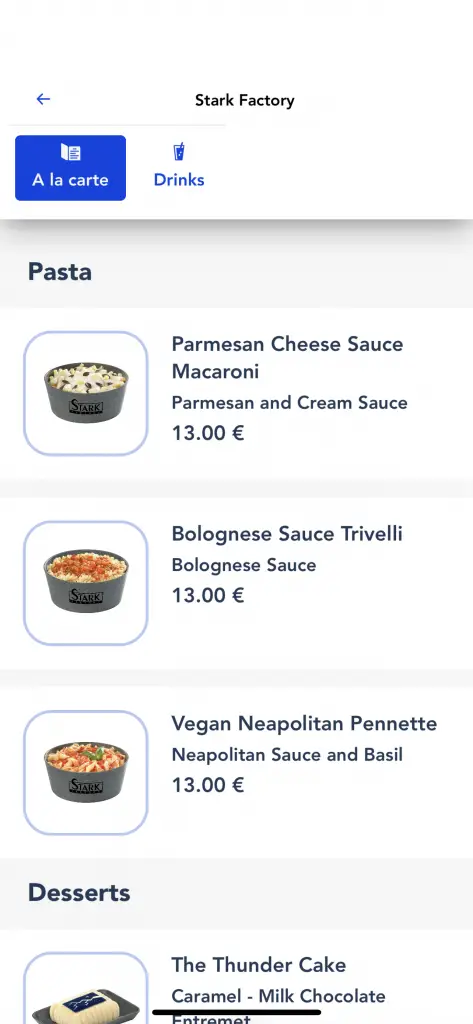Screen dimensions: 473x1024
Task: Switch to the Drinks tab
Action: click(x=179, y=168)
